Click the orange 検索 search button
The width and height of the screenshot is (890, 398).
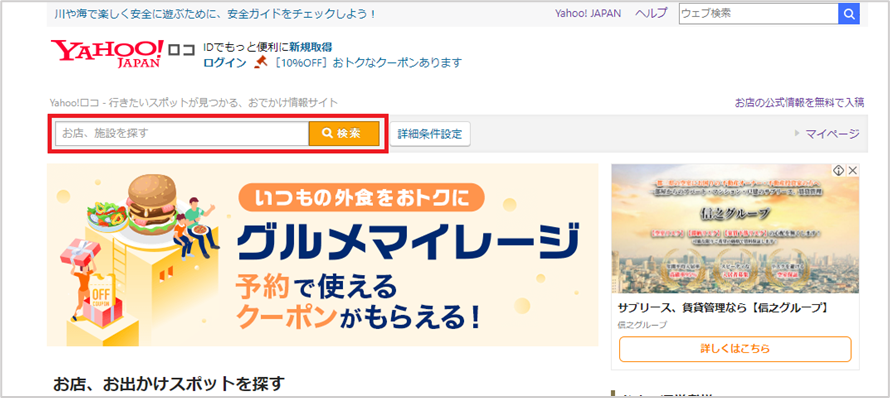pos(343,133)
